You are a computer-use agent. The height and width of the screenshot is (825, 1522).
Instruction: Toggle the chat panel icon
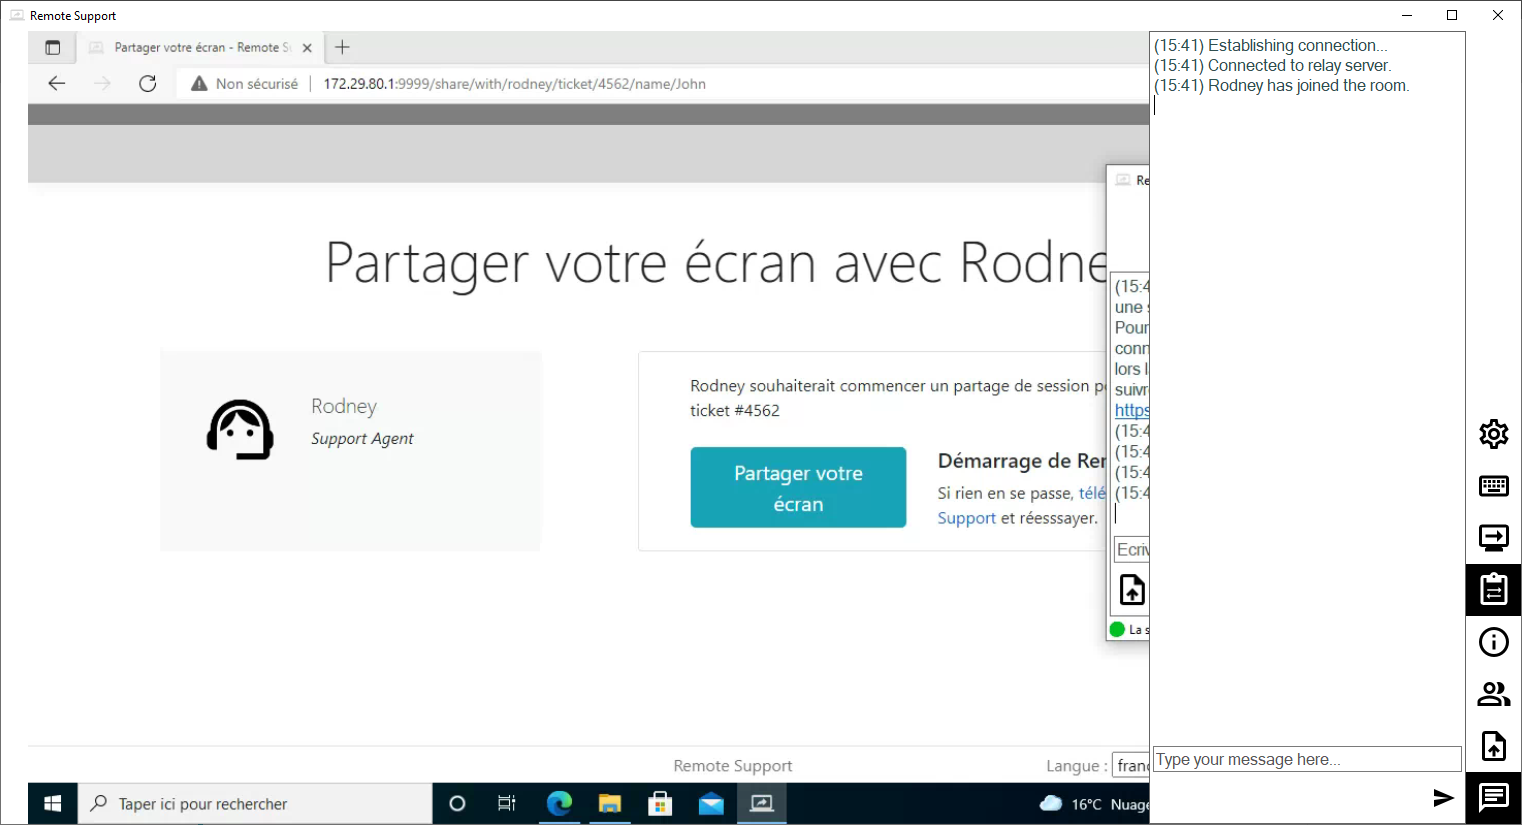[1493, 798]
